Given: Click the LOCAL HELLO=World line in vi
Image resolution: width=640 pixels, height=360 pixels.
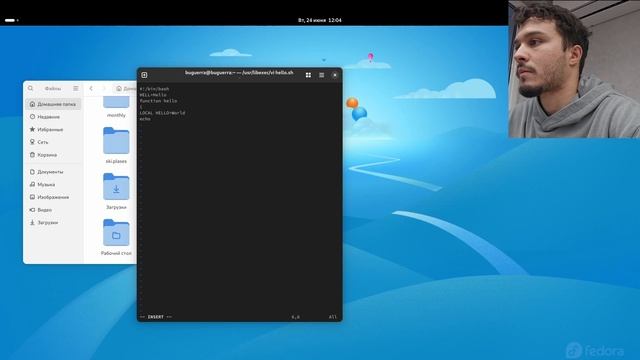Looking at the screenshot, I should tap(162, 113).
